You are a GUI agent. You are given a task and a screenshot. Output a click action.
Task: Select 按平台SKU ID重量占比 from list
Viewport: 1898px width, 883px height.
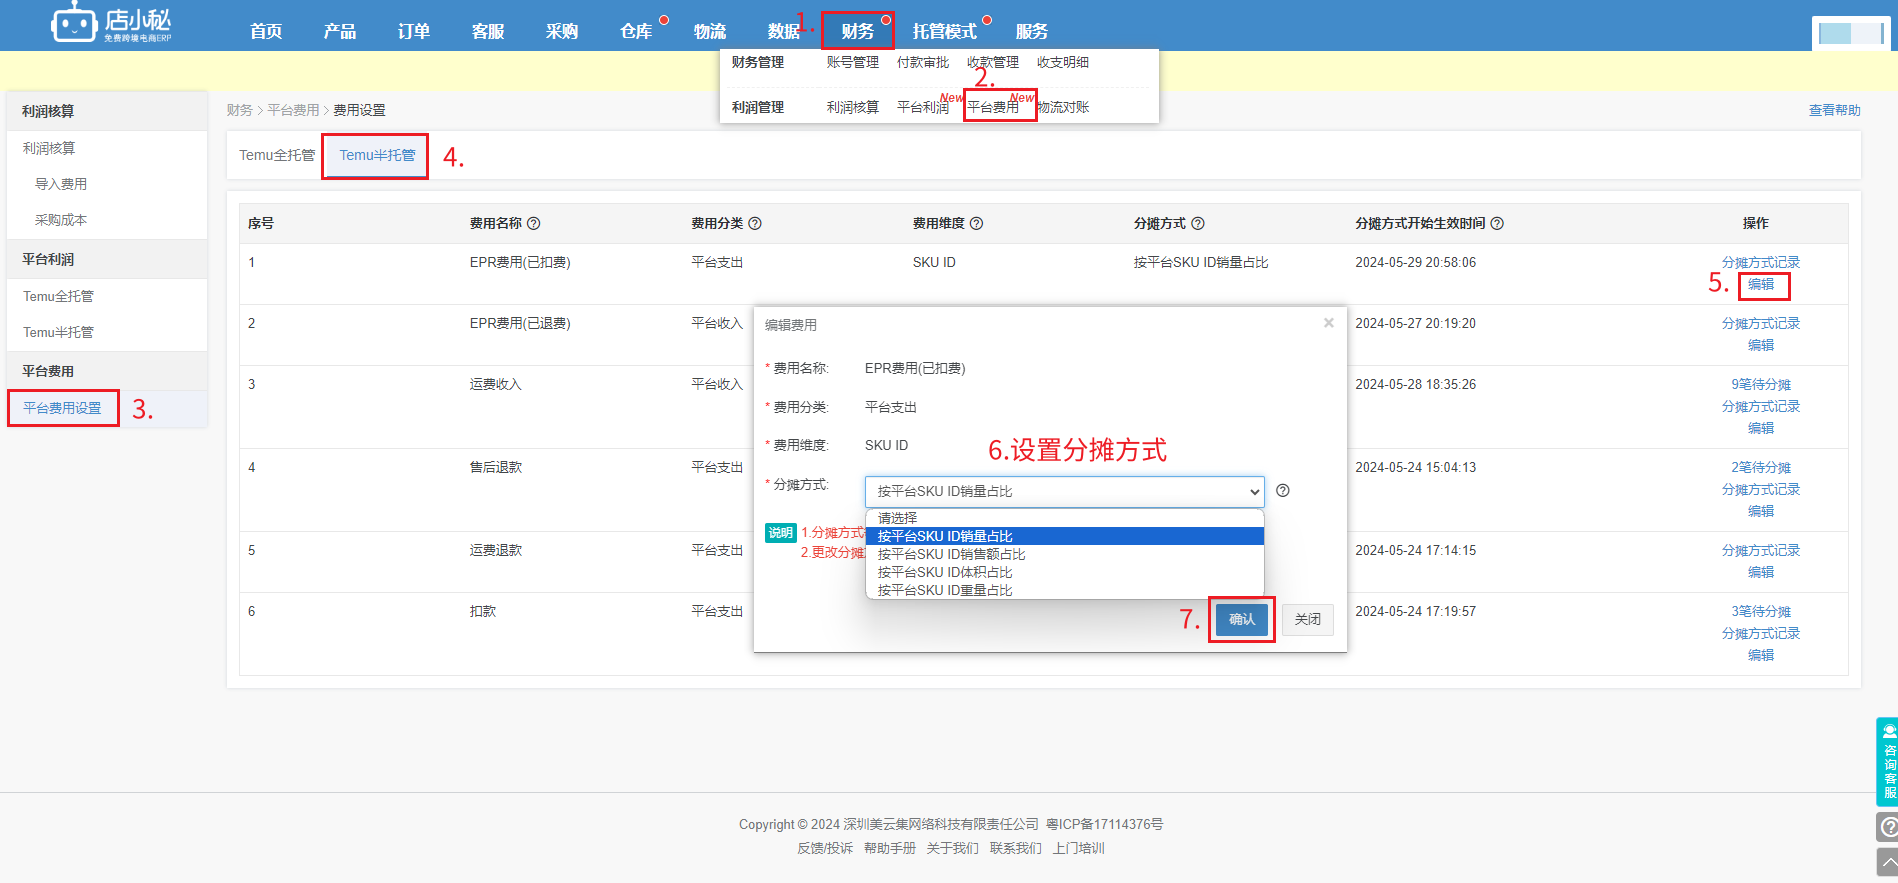[945, 590]
